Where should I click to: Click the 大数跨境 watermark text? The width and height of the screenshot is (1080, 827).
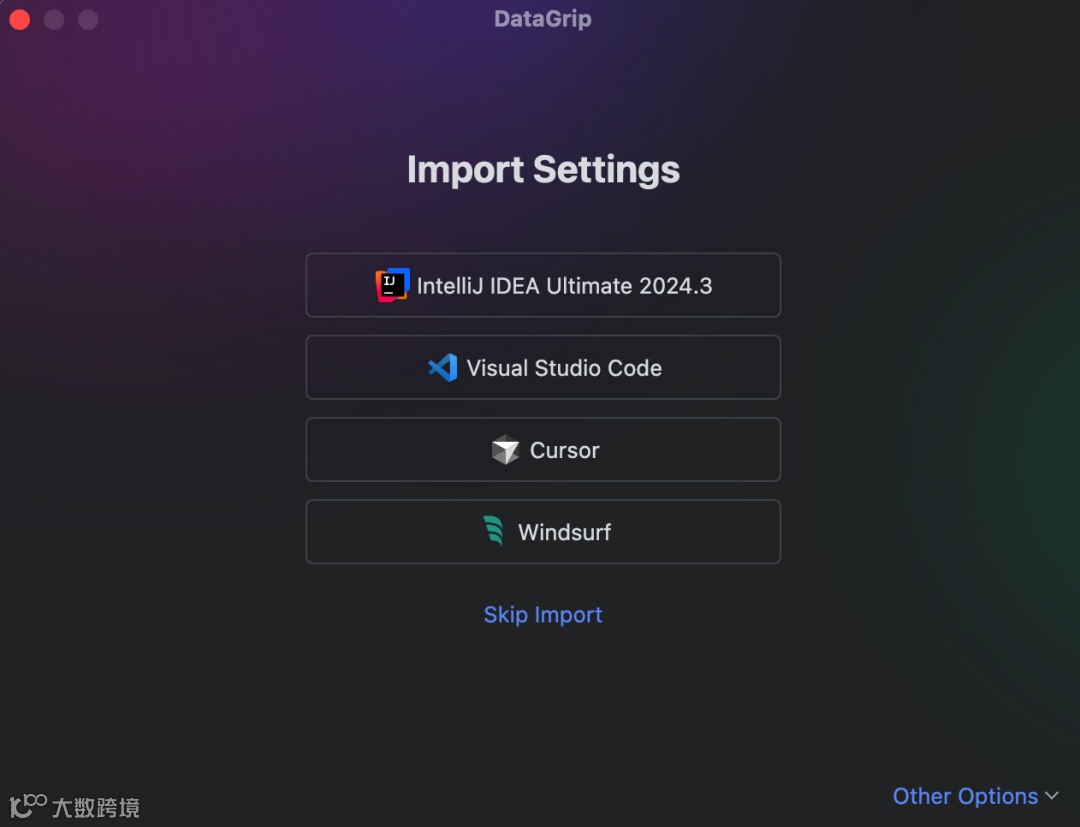pos(96,807)
